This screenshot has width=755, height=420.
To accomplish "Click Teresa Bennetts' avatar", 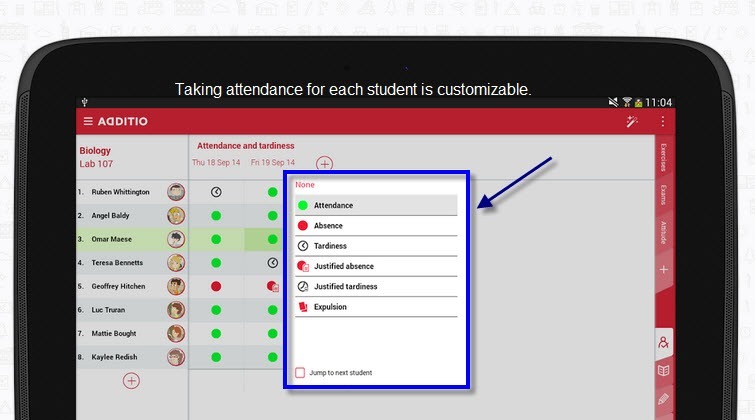I will click(x=176, y=262).
